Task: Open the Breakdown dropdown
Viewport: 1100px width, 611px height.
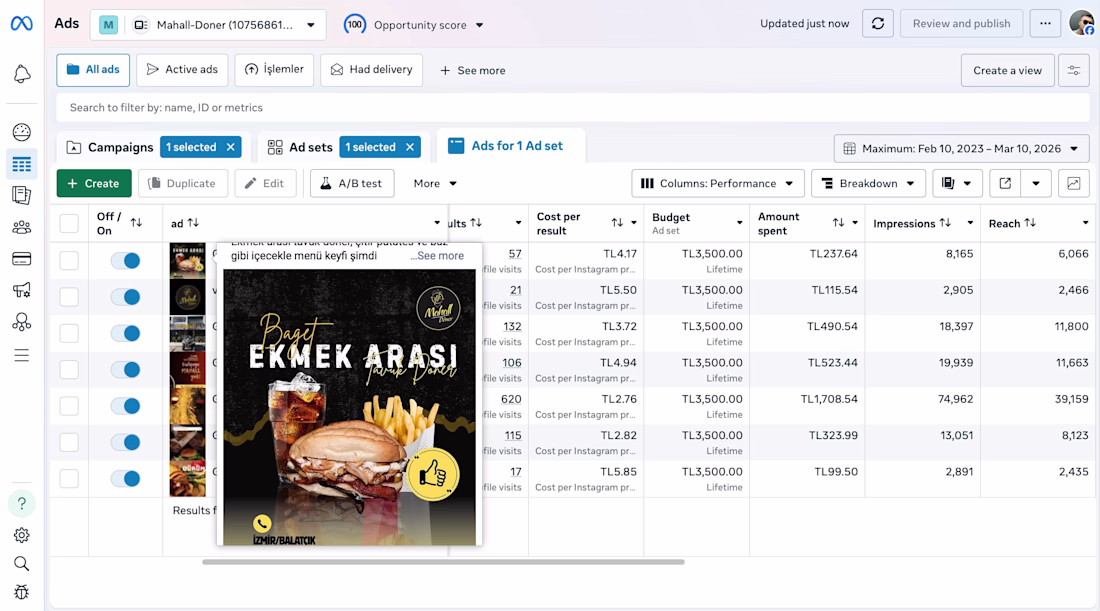Action: tap(868, 184)
